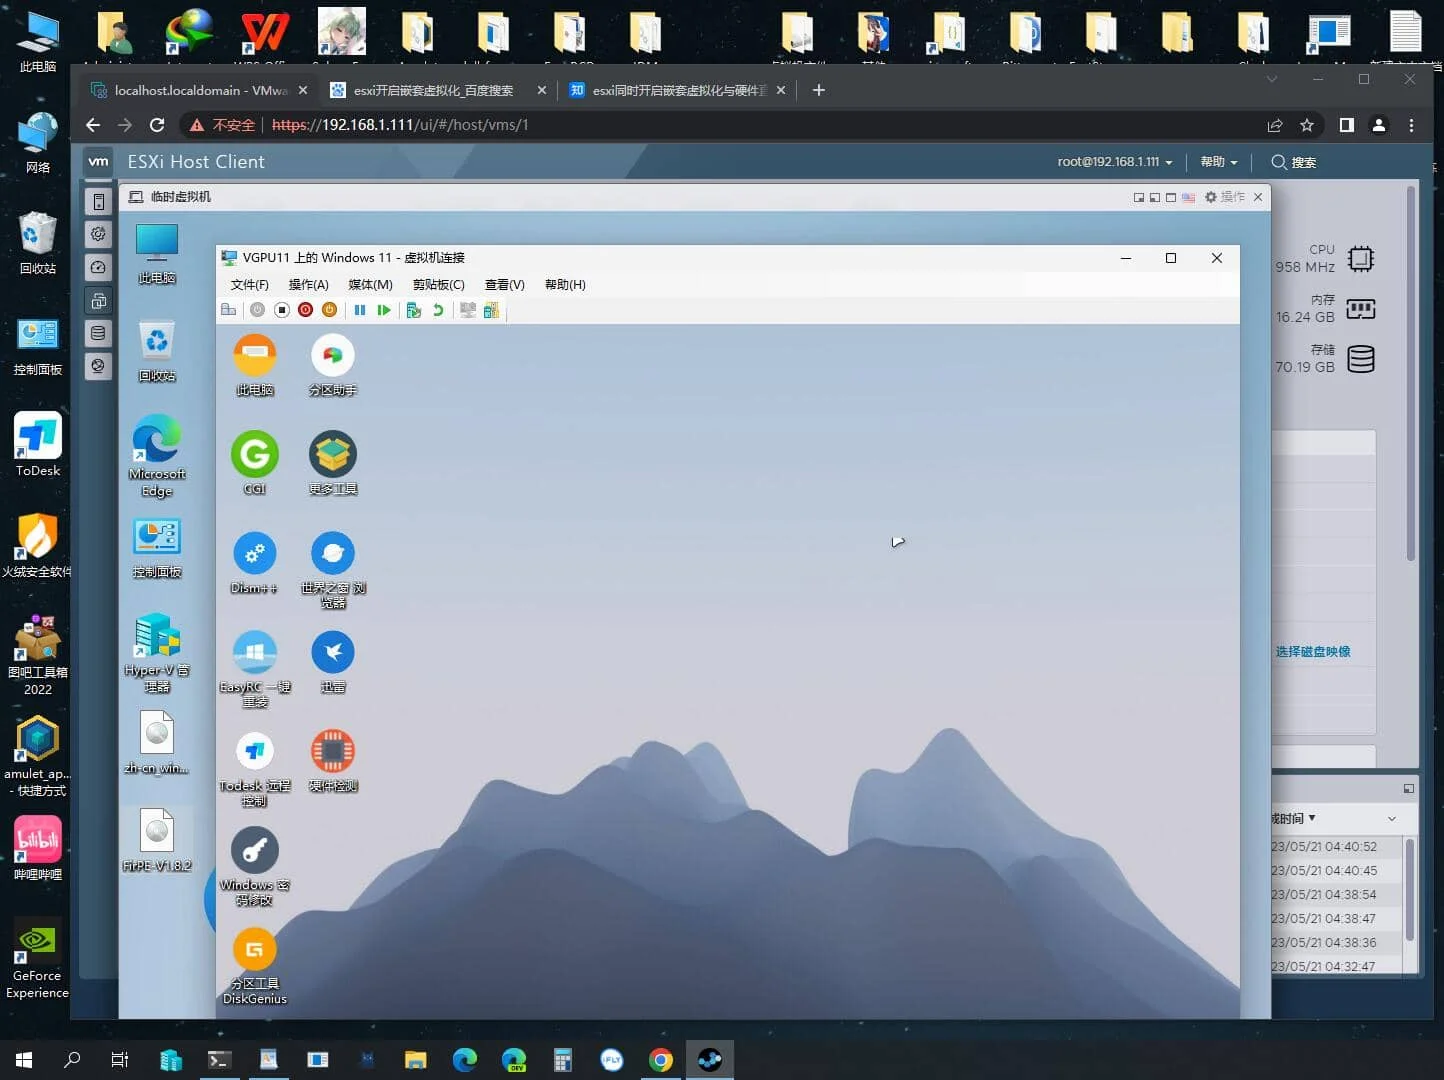Open Chrome from the Windows taskbar
This screenshot has height=1080, width=1444.
point(661,1060)
